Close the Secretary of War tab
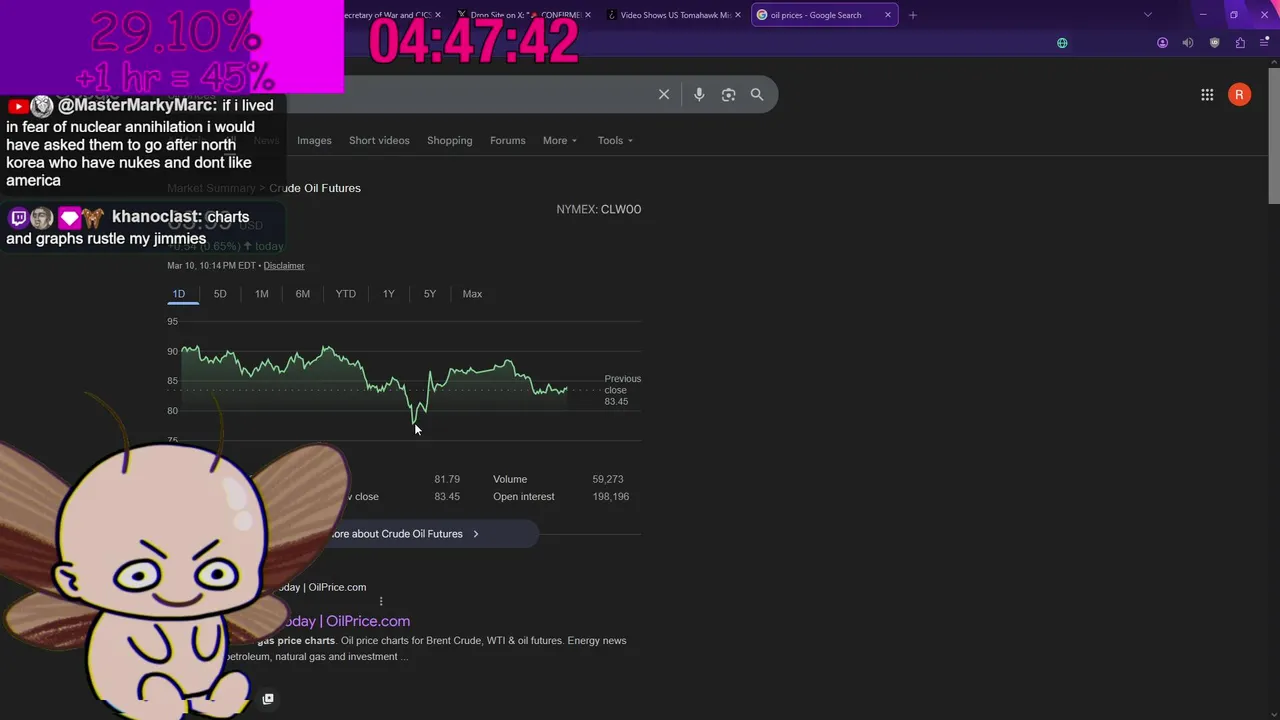 click(x=438, y=15)
